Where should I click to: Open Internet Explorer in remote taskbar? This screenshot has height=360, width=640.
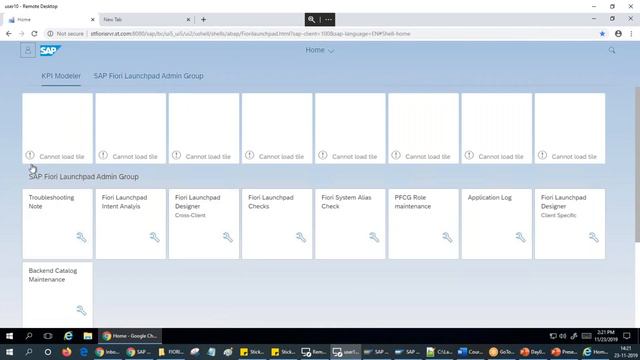coord(68,336)
